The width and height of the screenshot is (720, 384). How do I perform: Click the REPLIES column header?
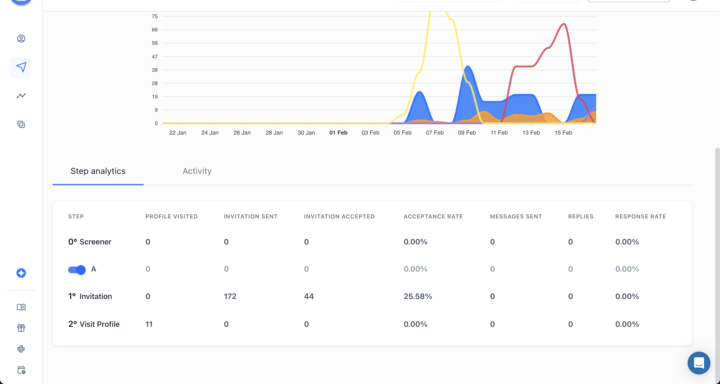pyautogui.click(x=580, y=216)
